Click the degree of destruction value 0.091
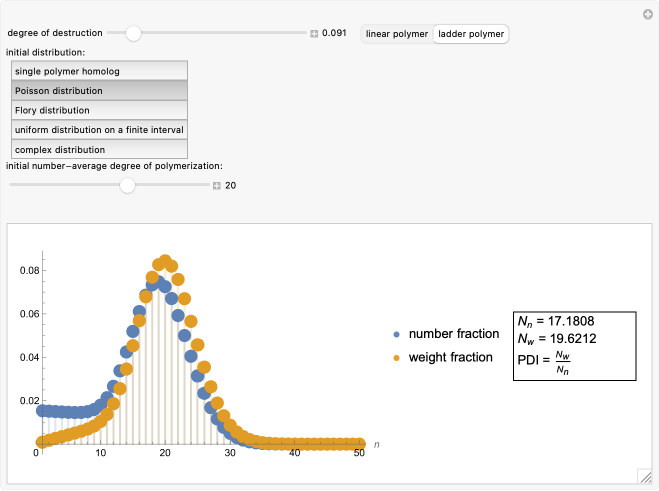Screen dimensions: 659x491 (334, 34)
